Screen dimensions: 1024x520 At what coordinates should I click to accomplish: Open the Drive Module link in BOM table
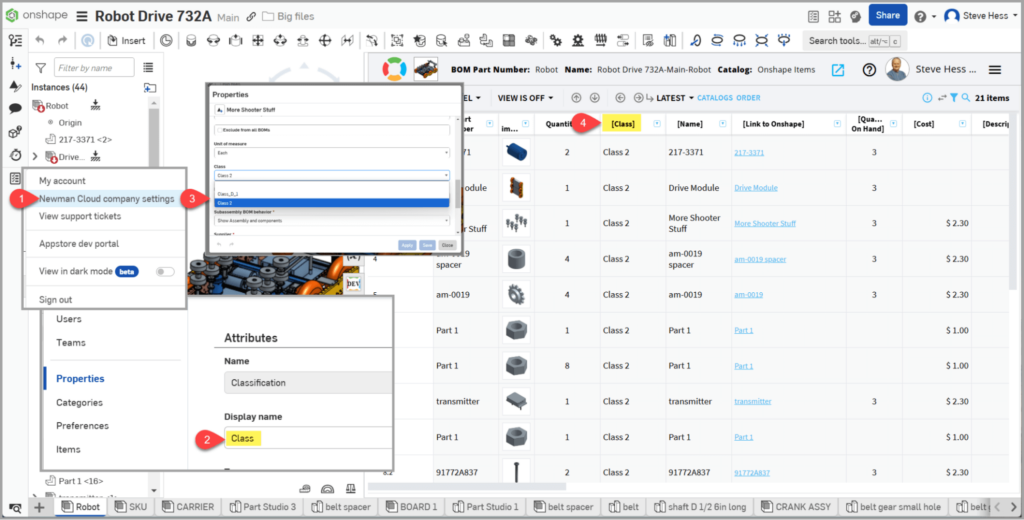tap(756, 187)
